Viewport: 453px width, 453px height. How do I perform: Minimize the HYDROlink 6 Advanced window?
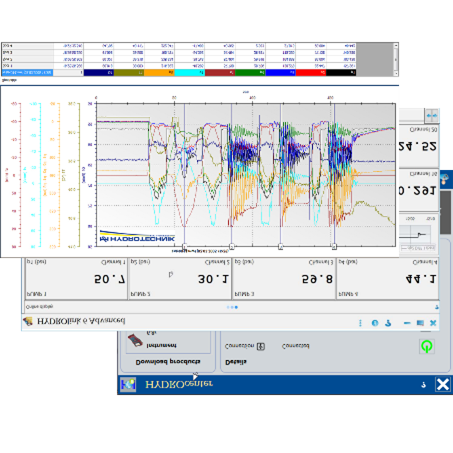[407, 323]
